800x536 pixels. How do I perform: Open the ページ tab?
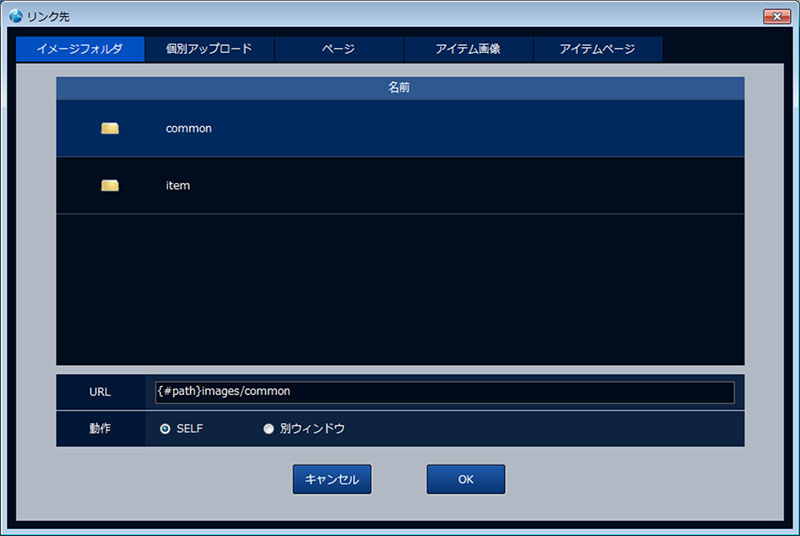(x=339, y=49)
